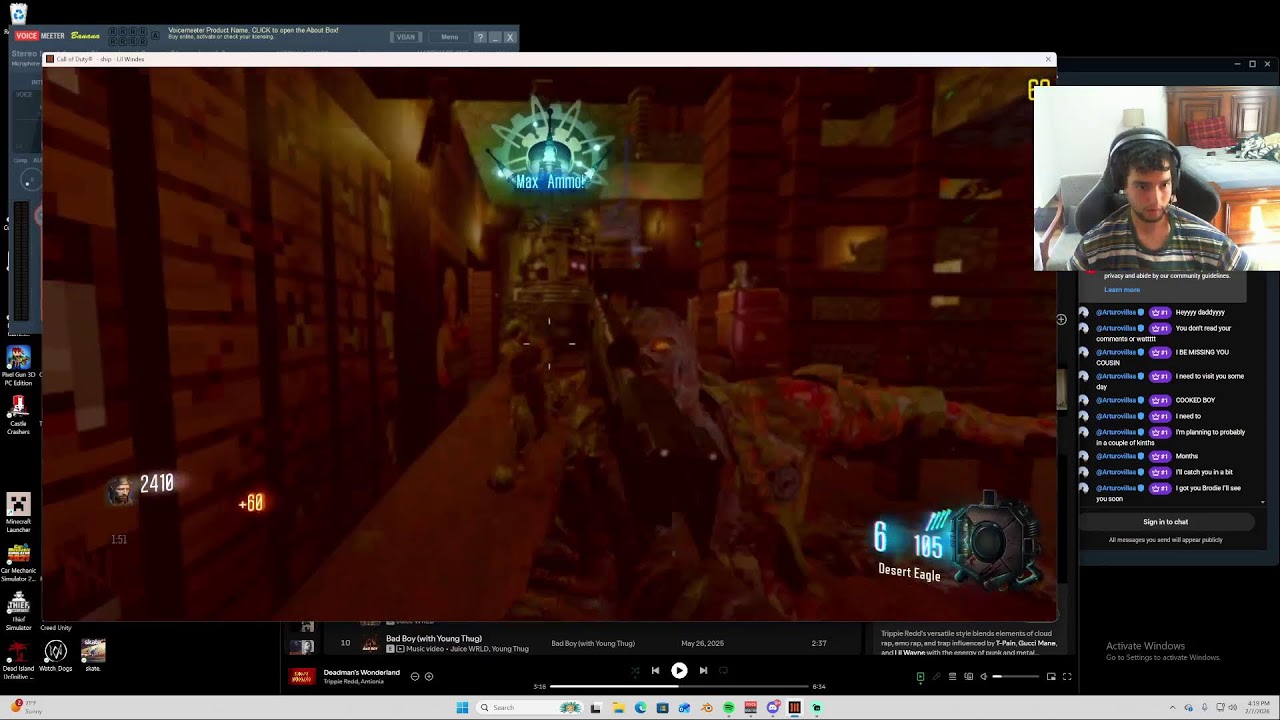Skip to next track in music player

[703, 671]
